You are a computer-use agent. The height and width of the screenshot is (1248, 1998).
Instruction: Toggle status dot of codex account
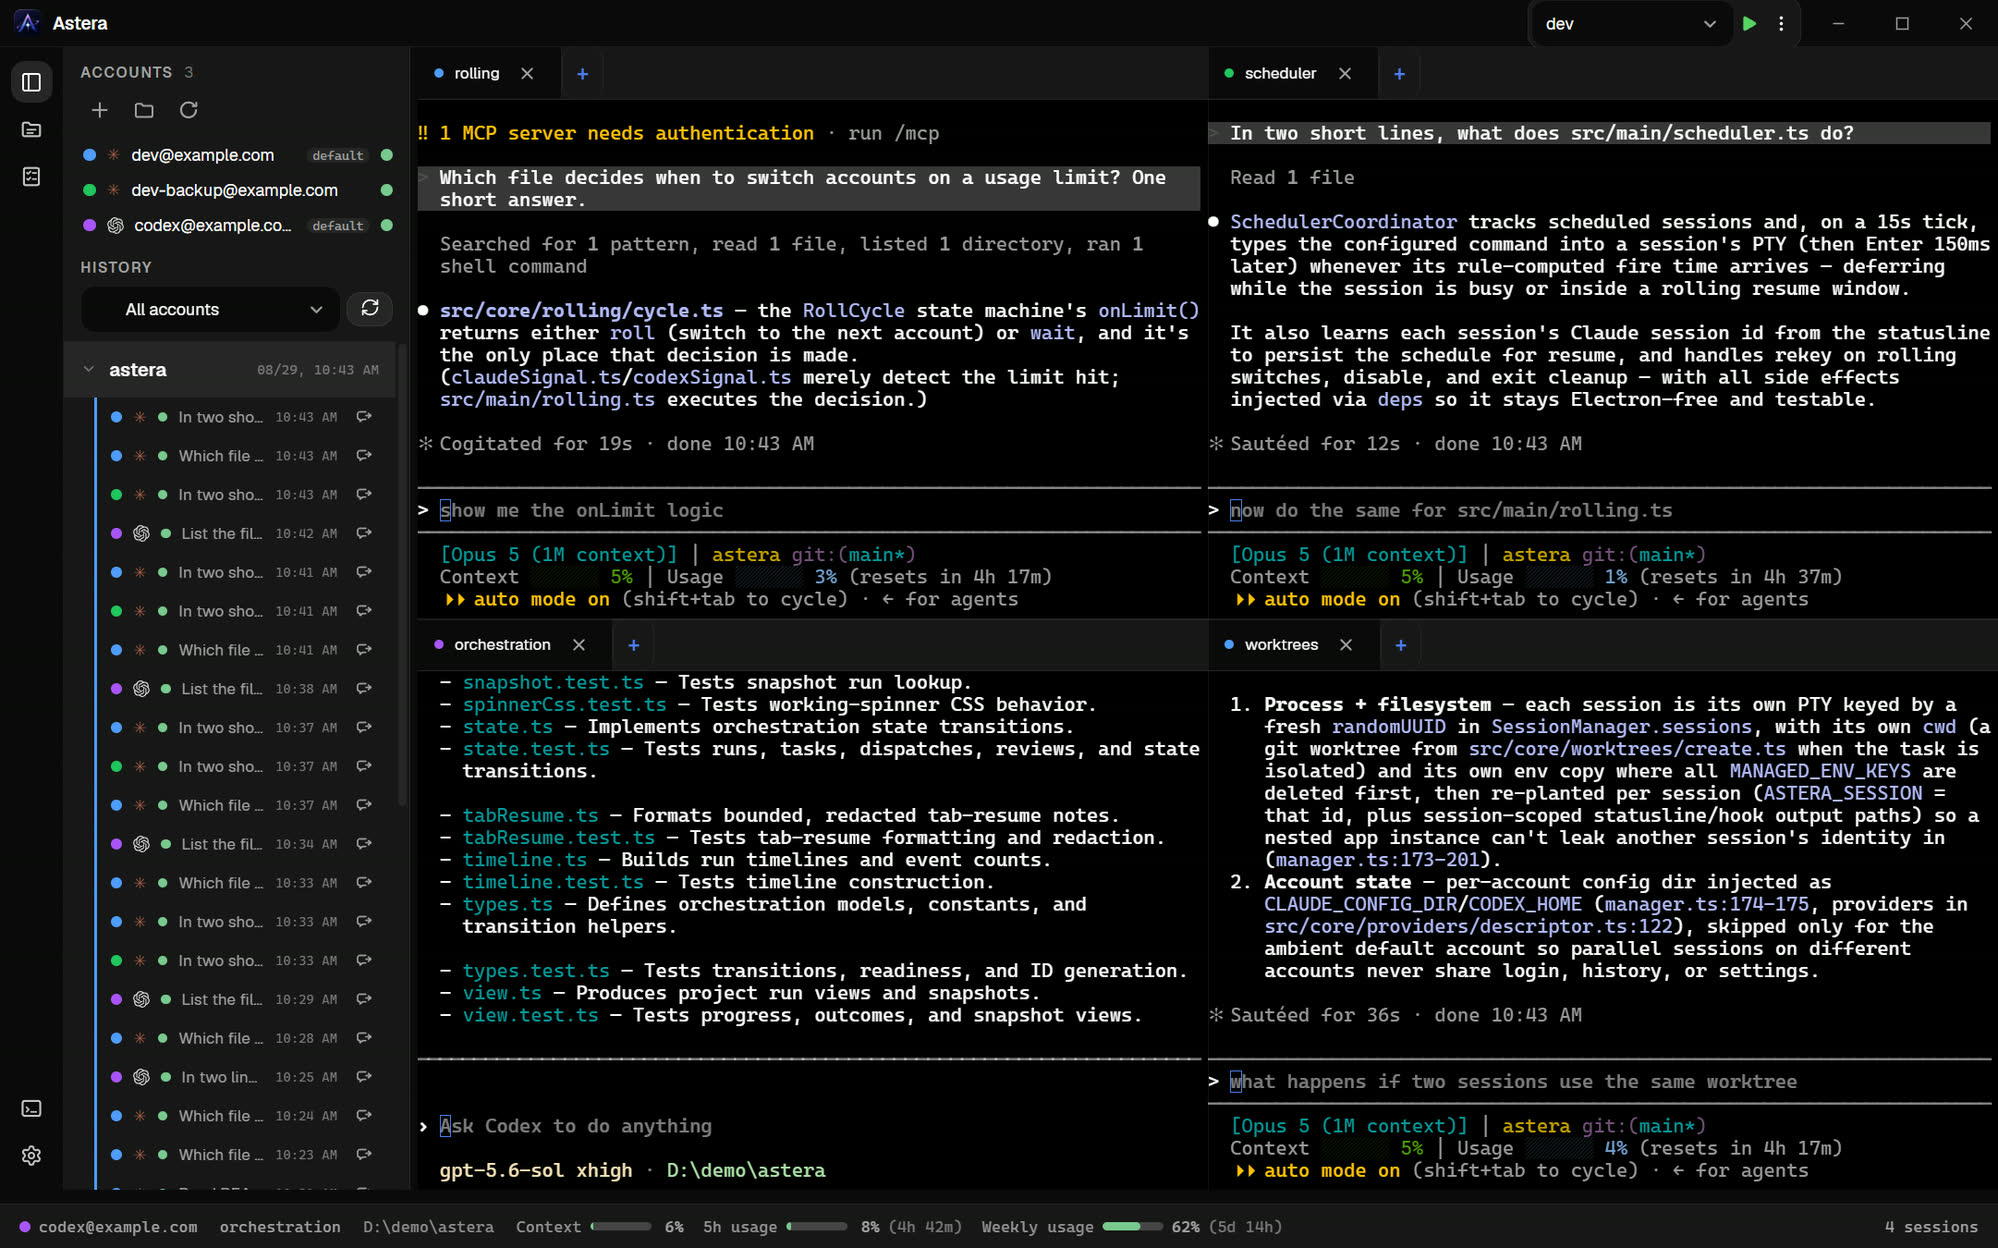(x=387, y=225)
